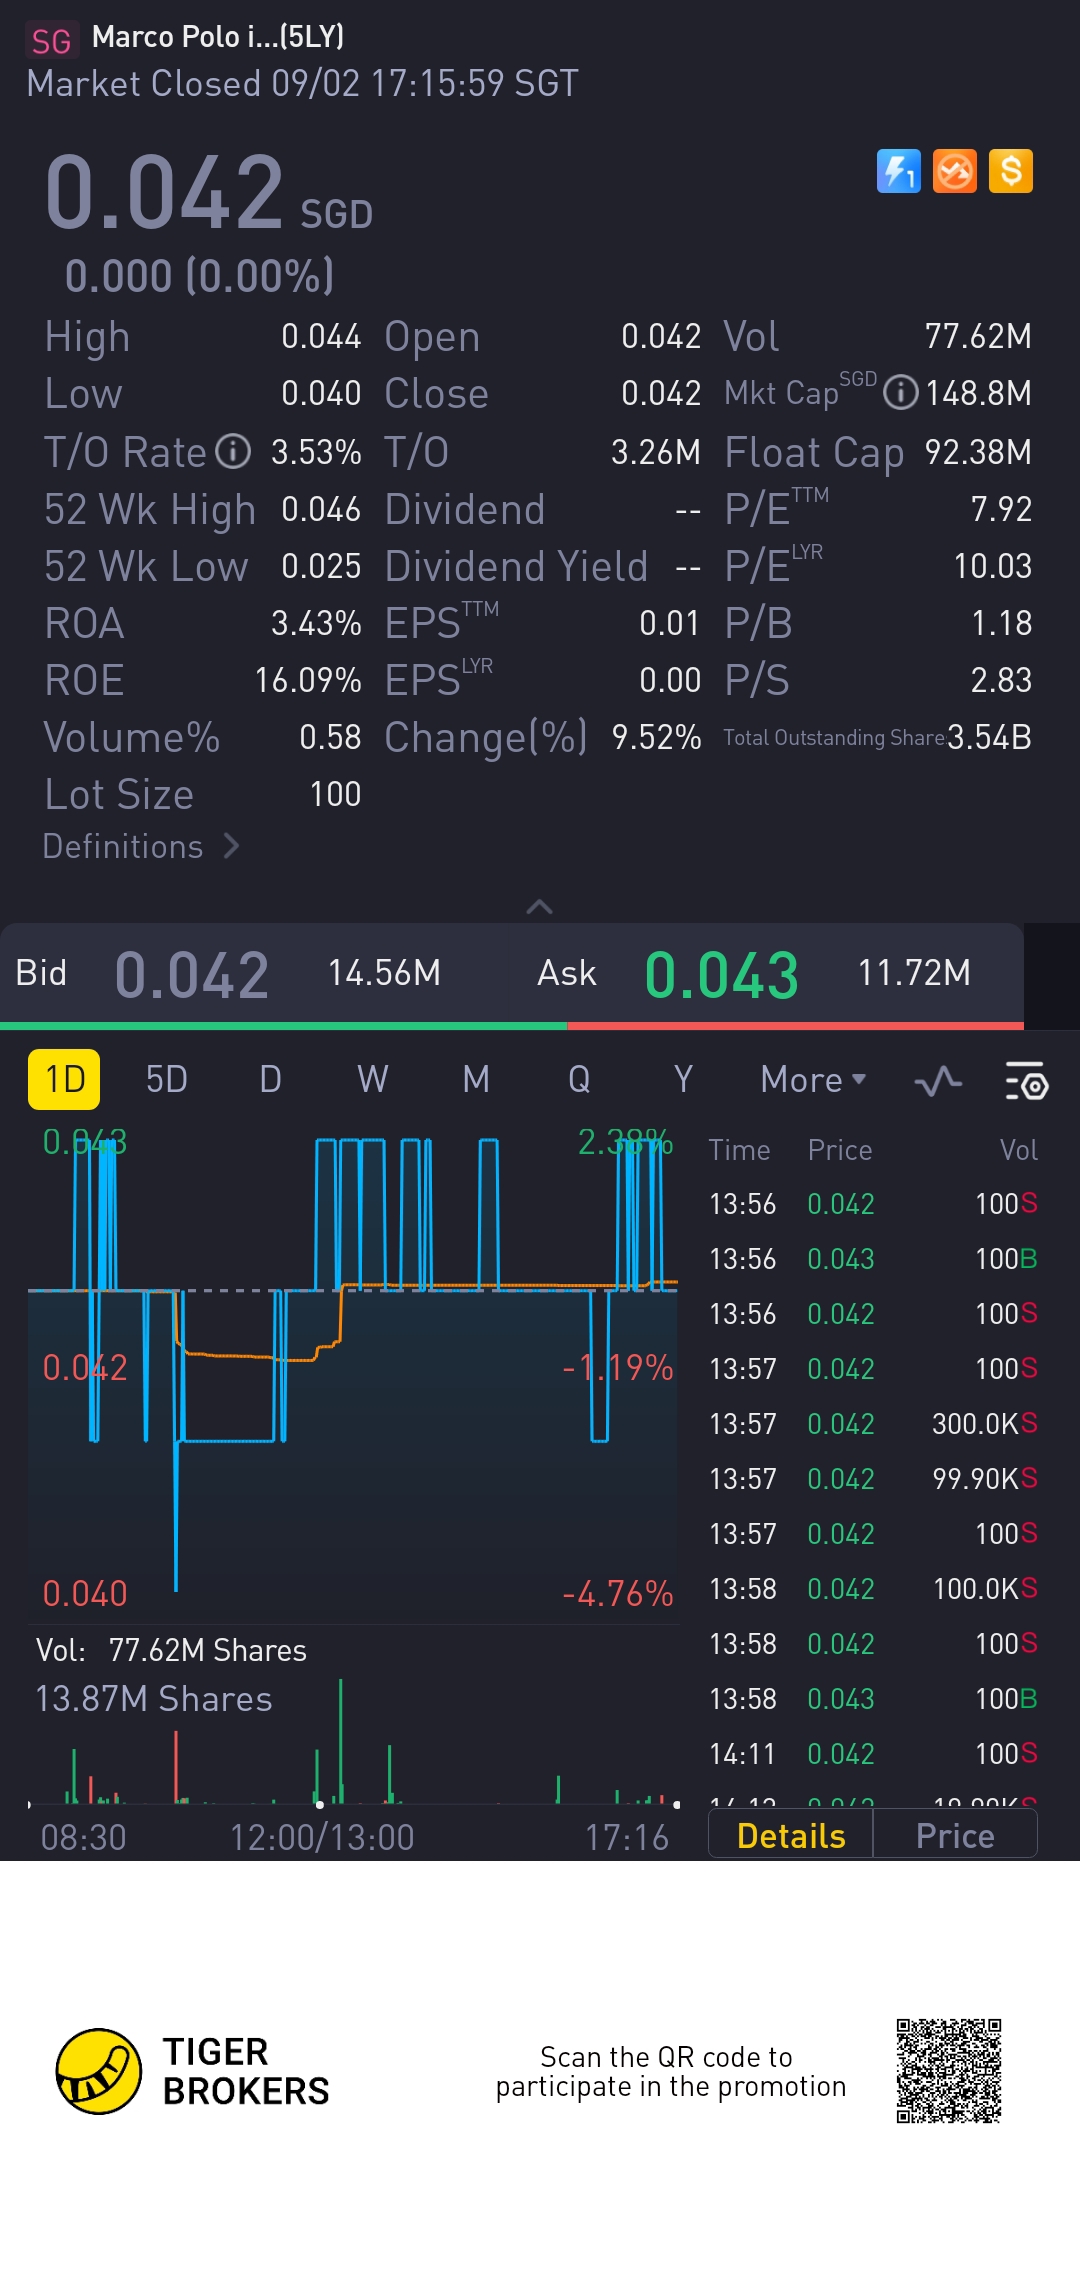Select the W weekly chart tab

372,1080
